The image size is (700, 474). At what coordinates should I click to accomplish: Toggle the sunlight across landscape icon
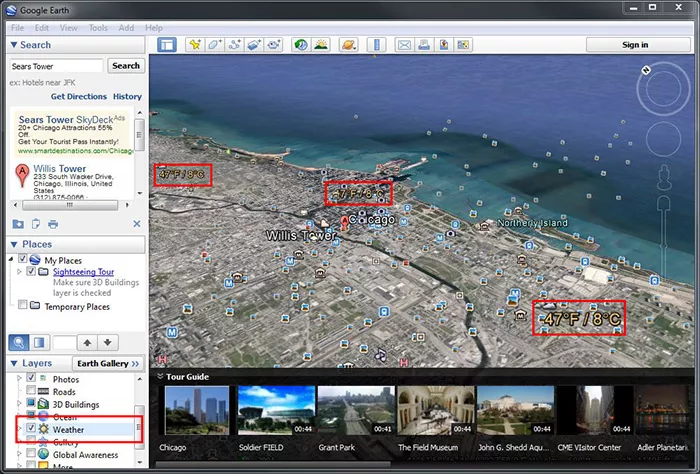321,45
